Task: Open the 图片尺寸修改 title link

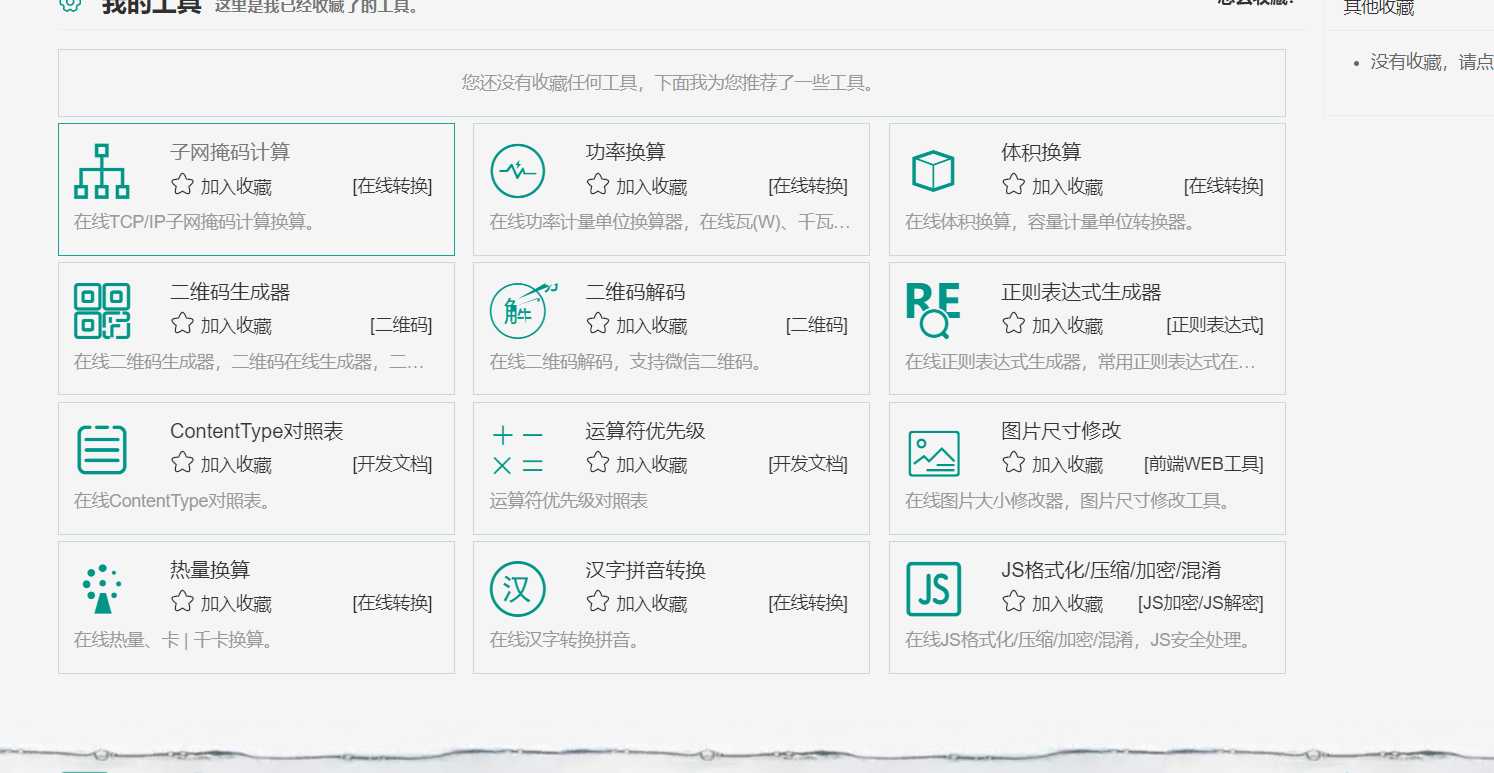Action: click(1062, 431)
